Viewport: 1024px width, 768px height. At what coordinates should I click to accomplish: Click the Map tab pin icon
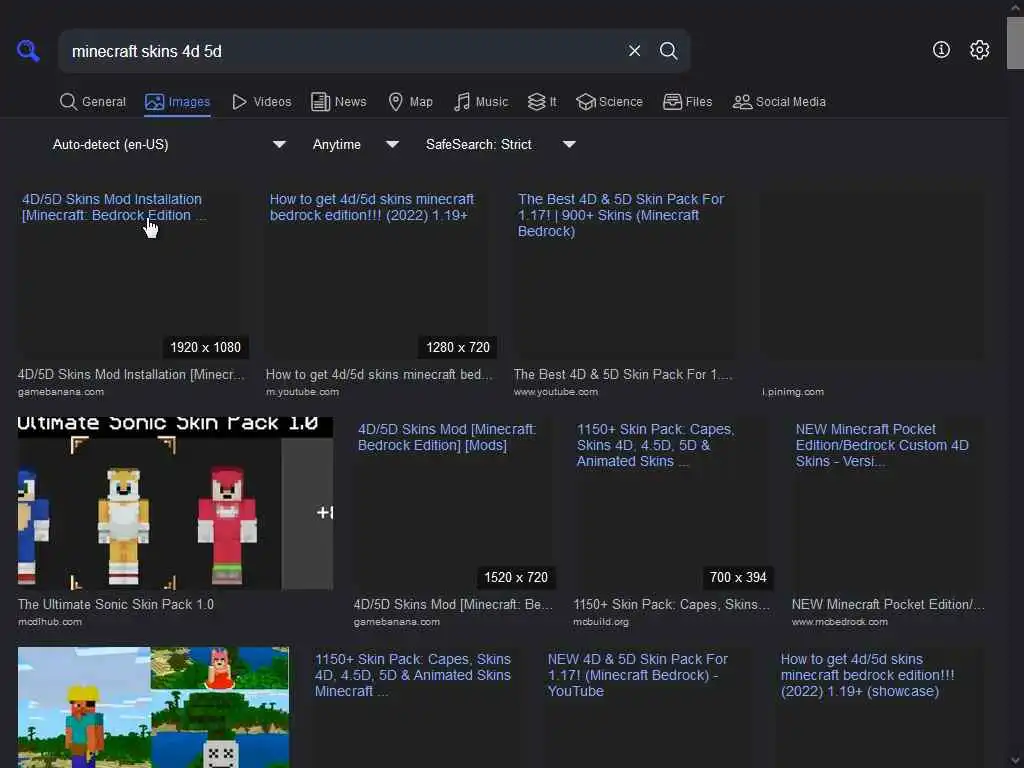395,102
